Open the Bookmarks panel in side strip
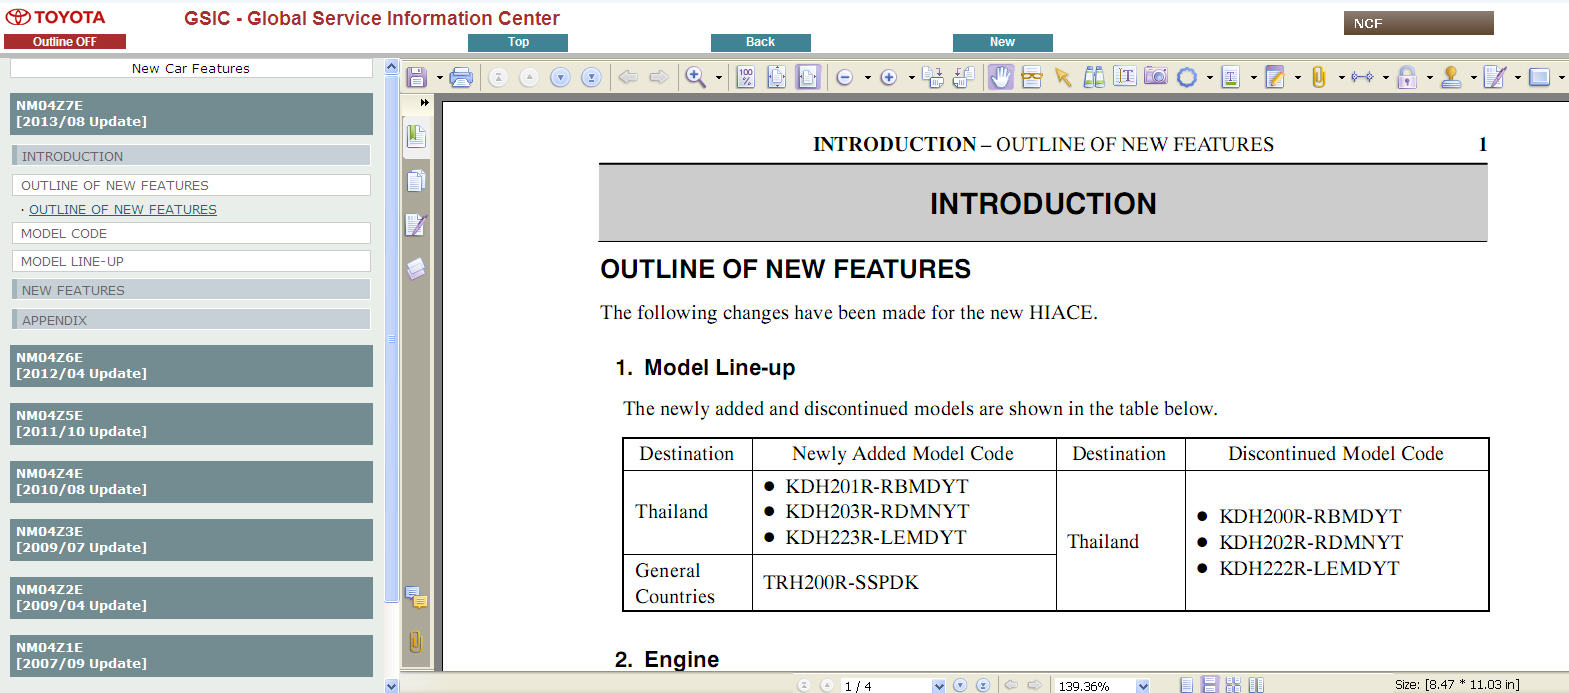This screenshot has width=1569, height=693. click(416, 136)
